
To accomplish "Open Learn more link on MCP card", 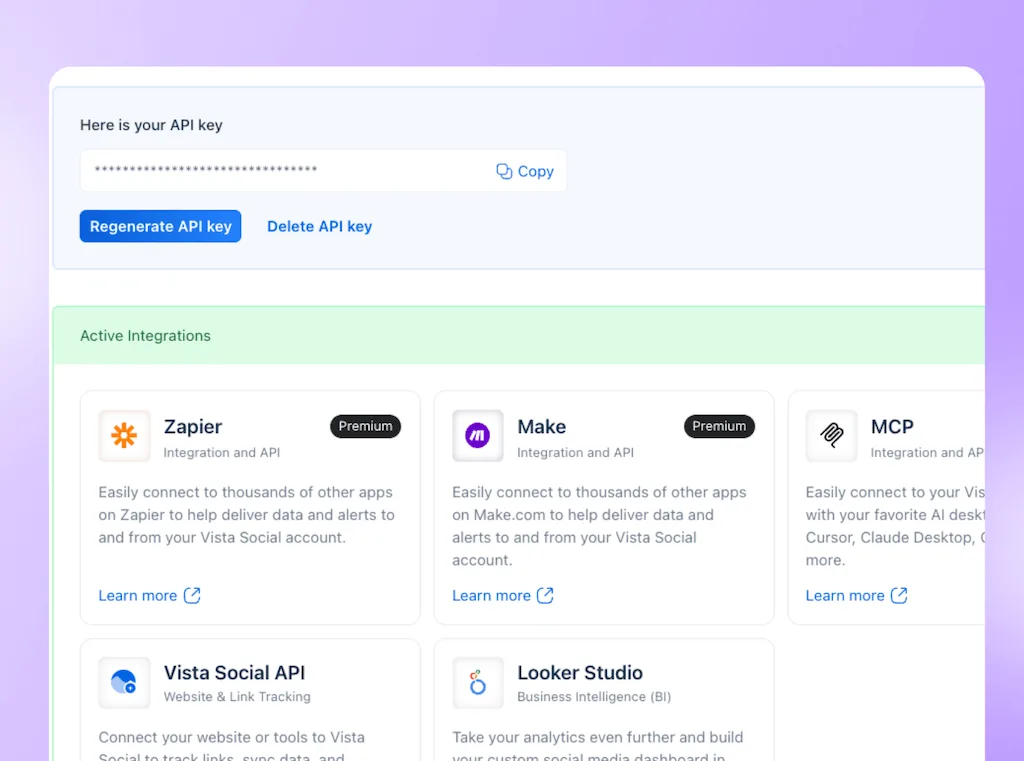I will tap(856, 596).
